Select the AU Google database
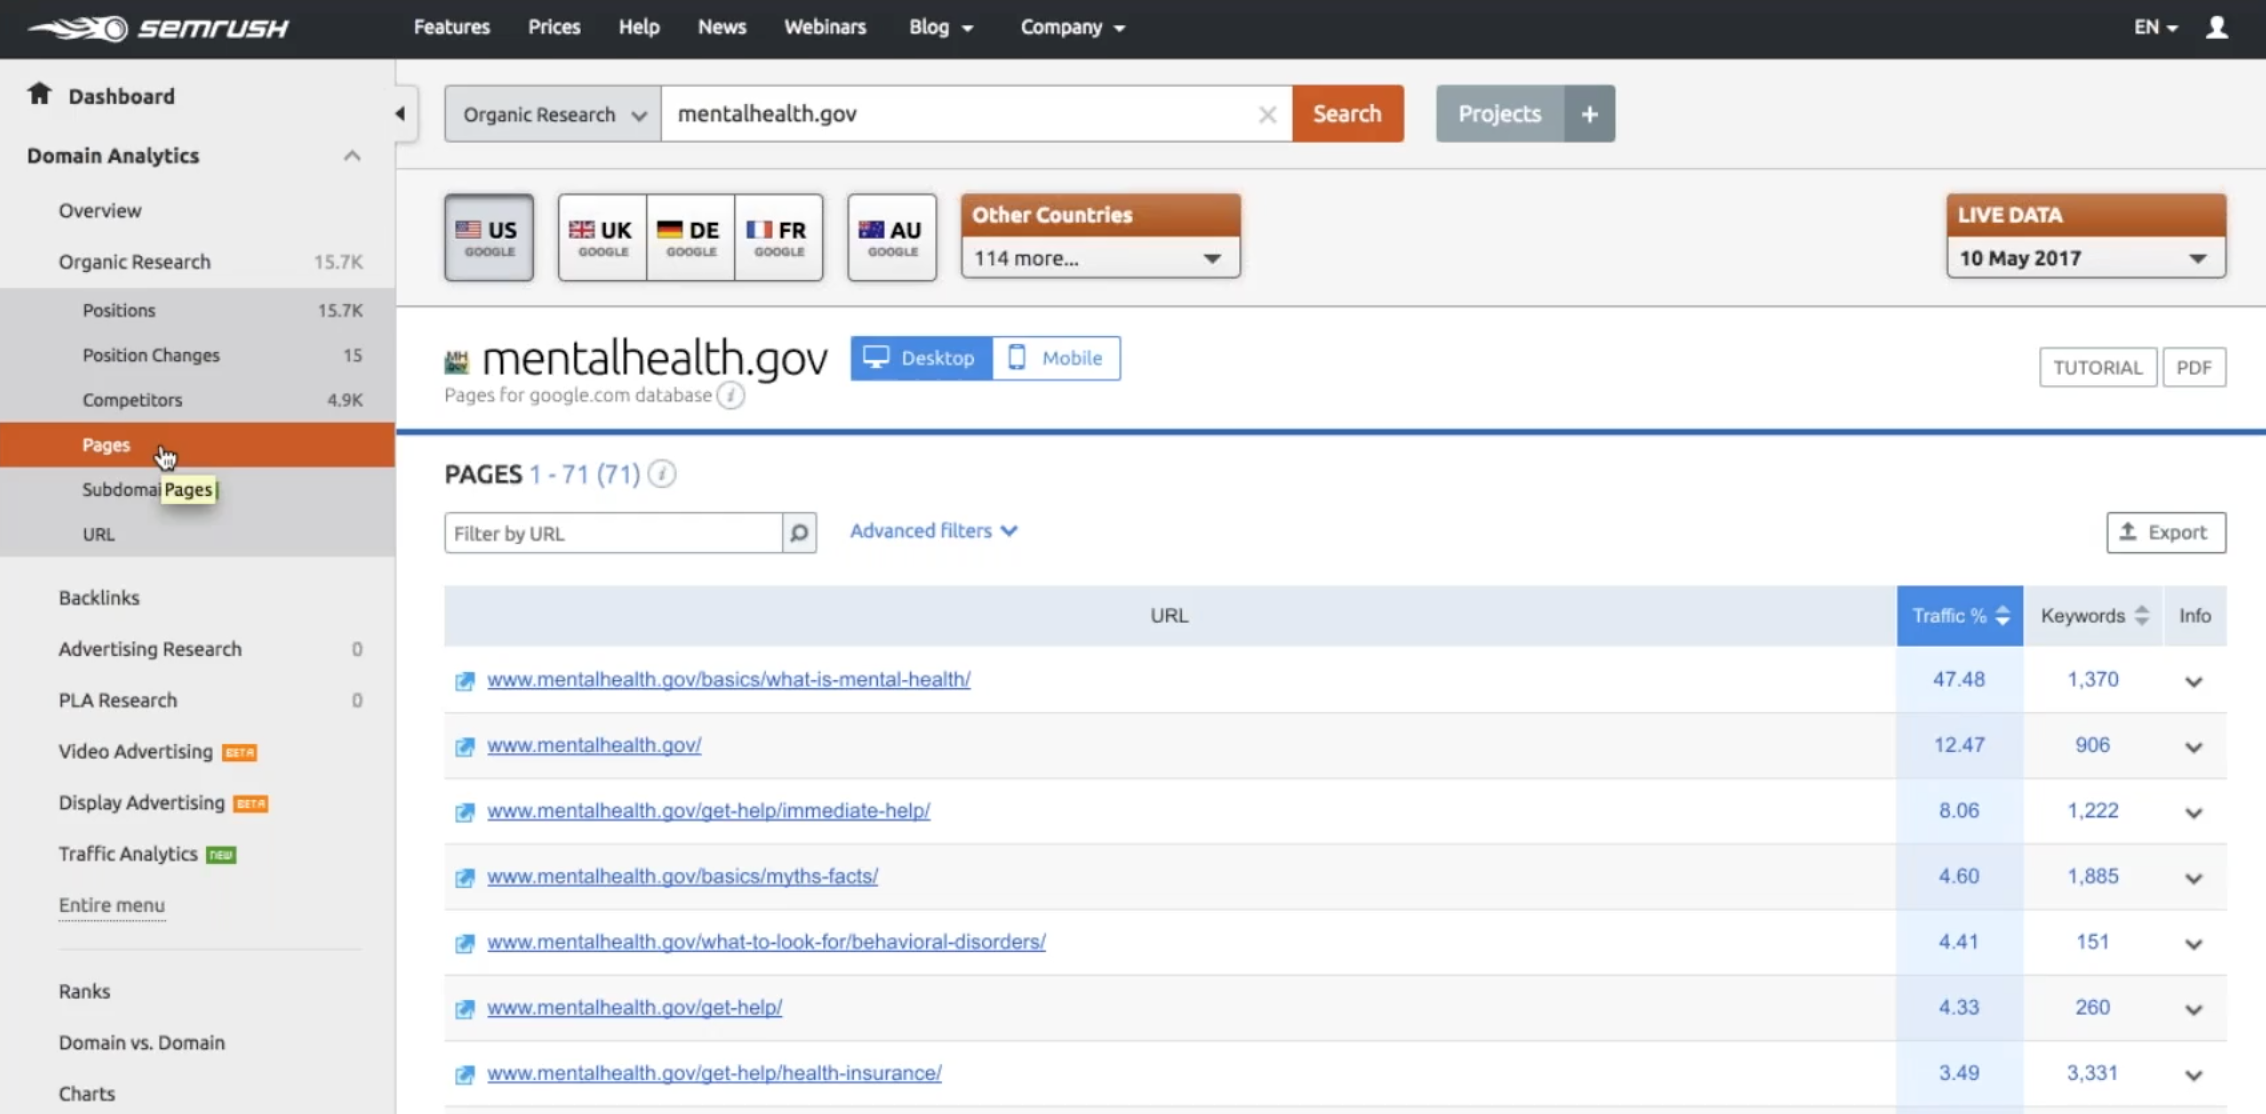The height and width of the screenshot is (1114, 2266). 892,237
